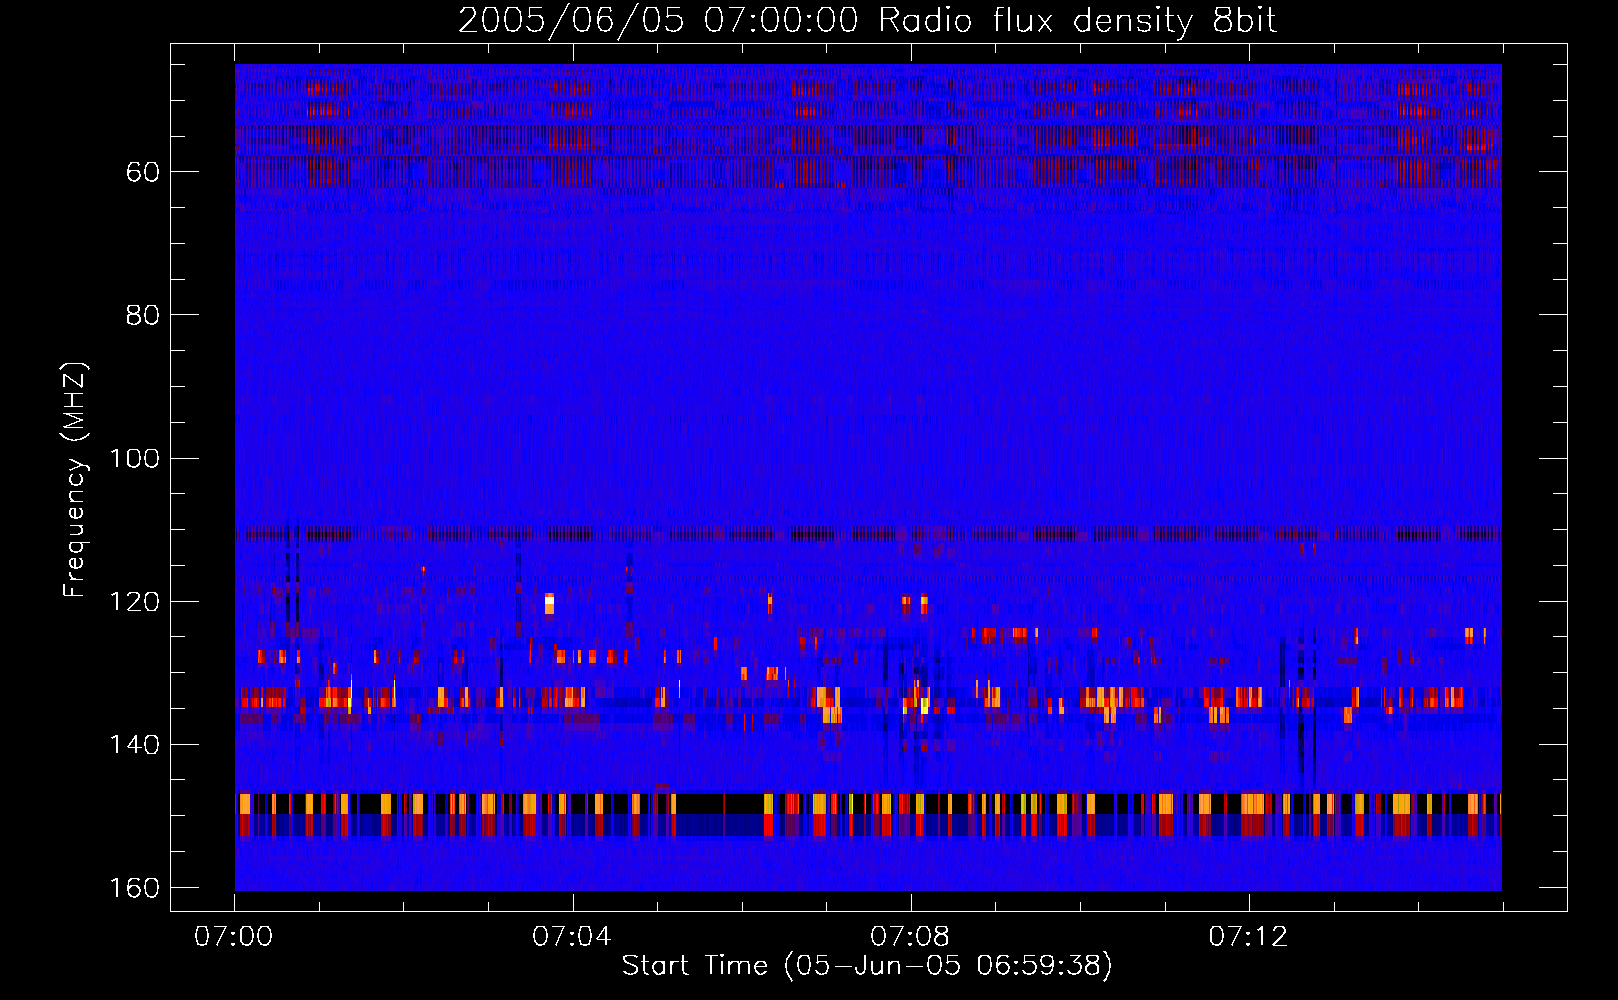Click the 160 frequency tick label
The width and height of the screenshot is (1618, 1000).
[135, 888]
